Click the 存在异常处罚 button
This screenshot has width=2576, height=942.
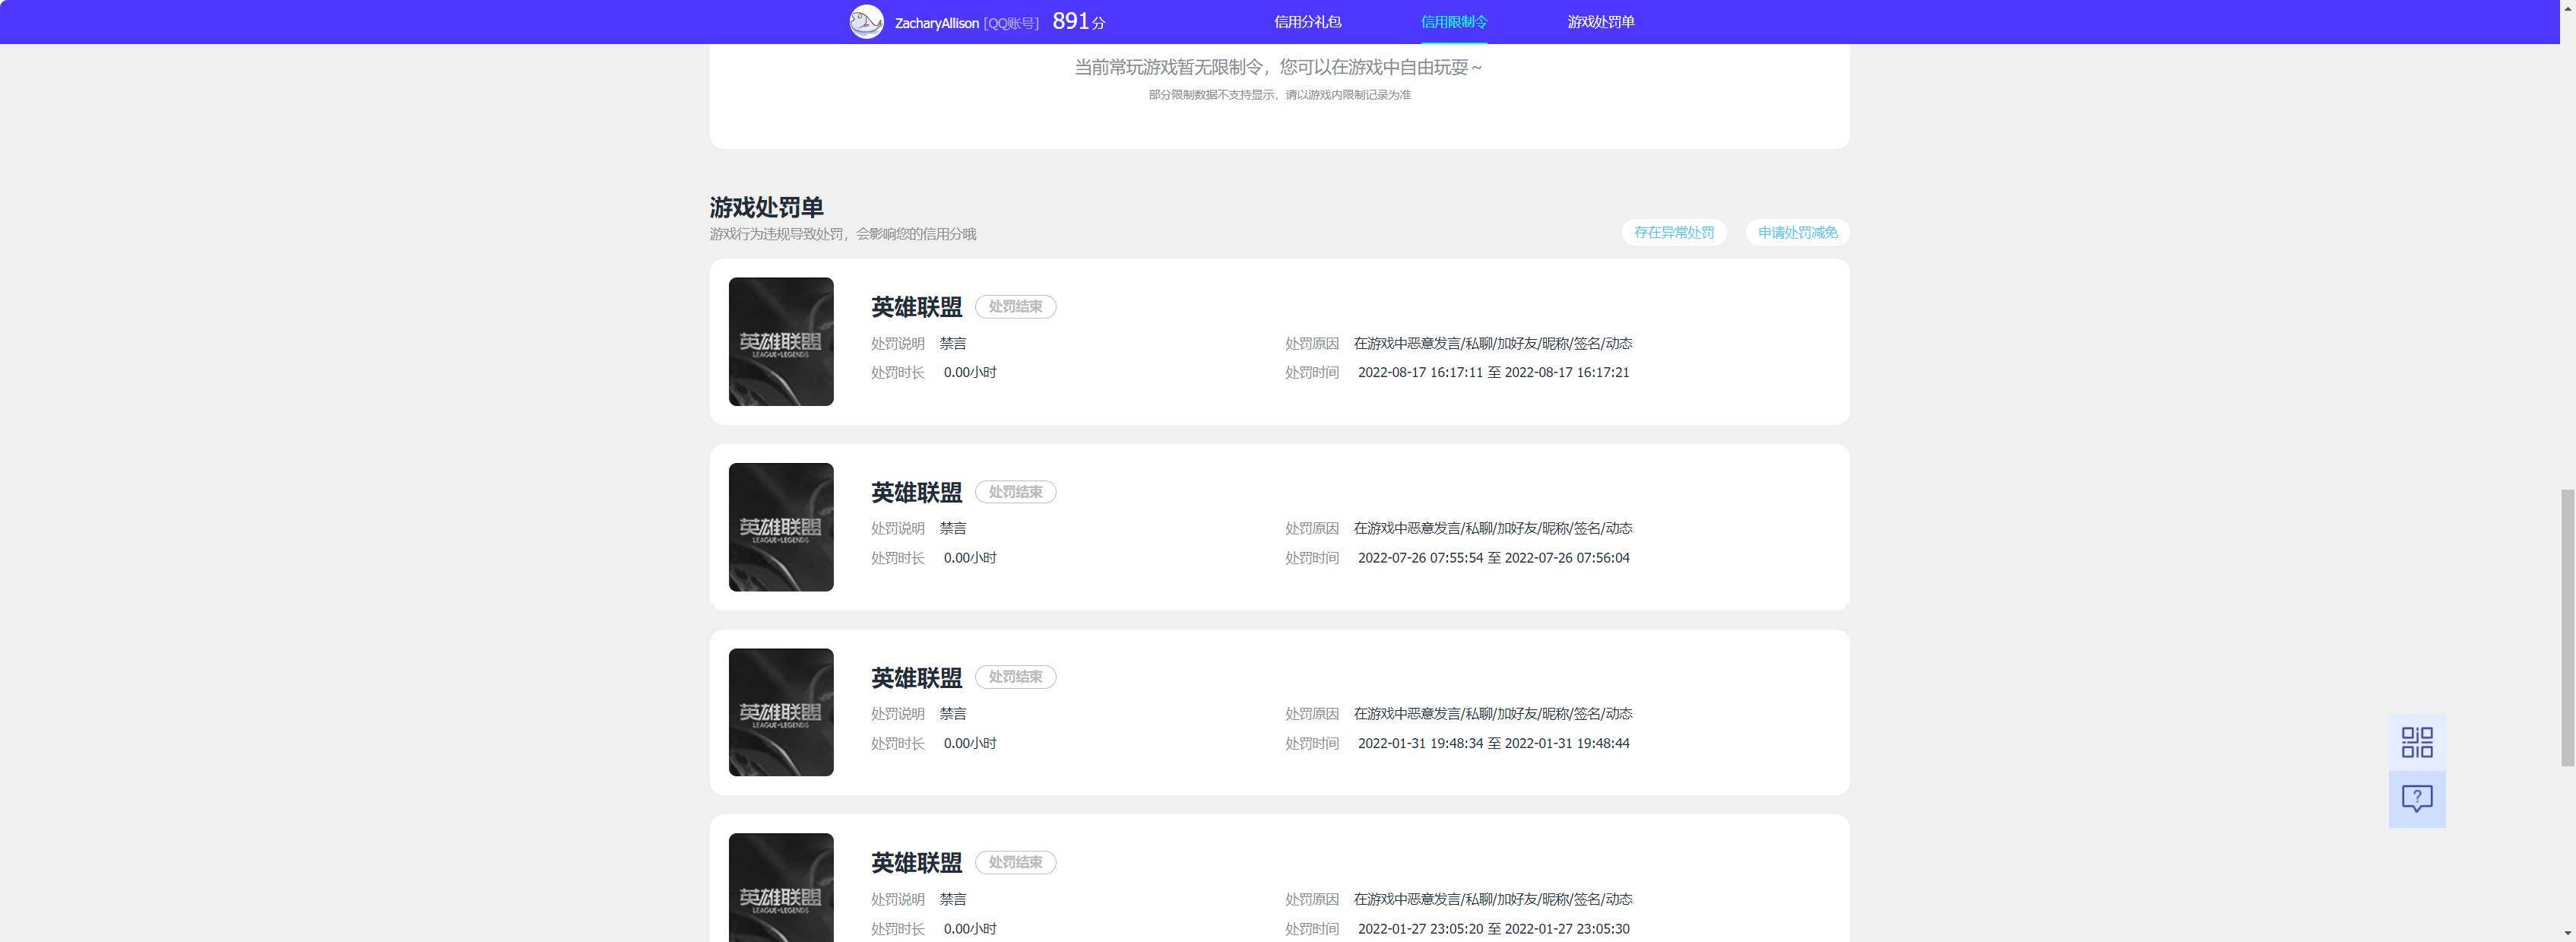click(1674, 232)
